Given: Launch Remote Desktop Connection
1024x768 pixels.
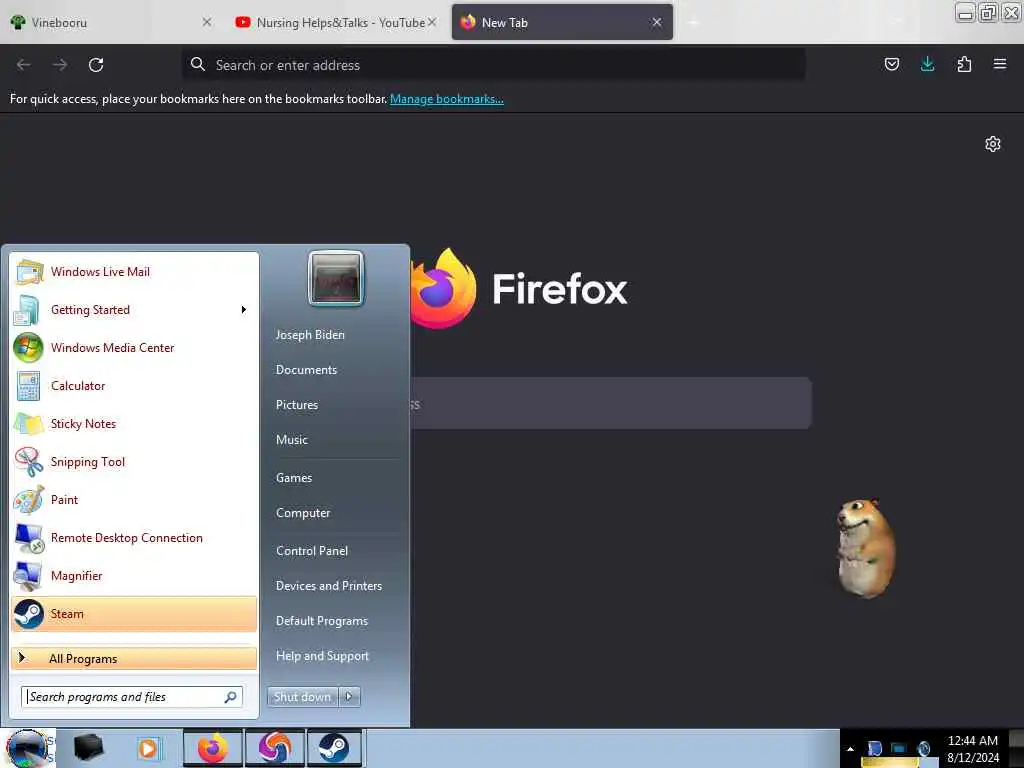Looking at the screenshot, I should tap(134, 537).
